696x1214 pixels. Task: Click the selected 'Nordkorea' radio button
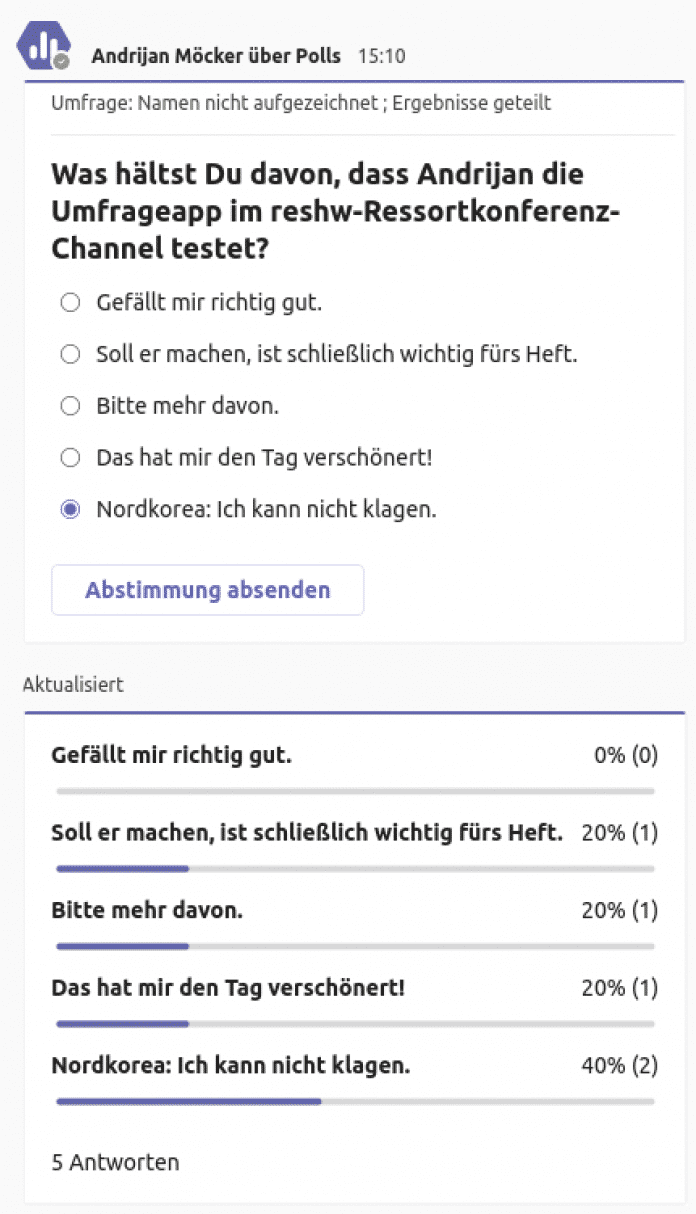70,510
